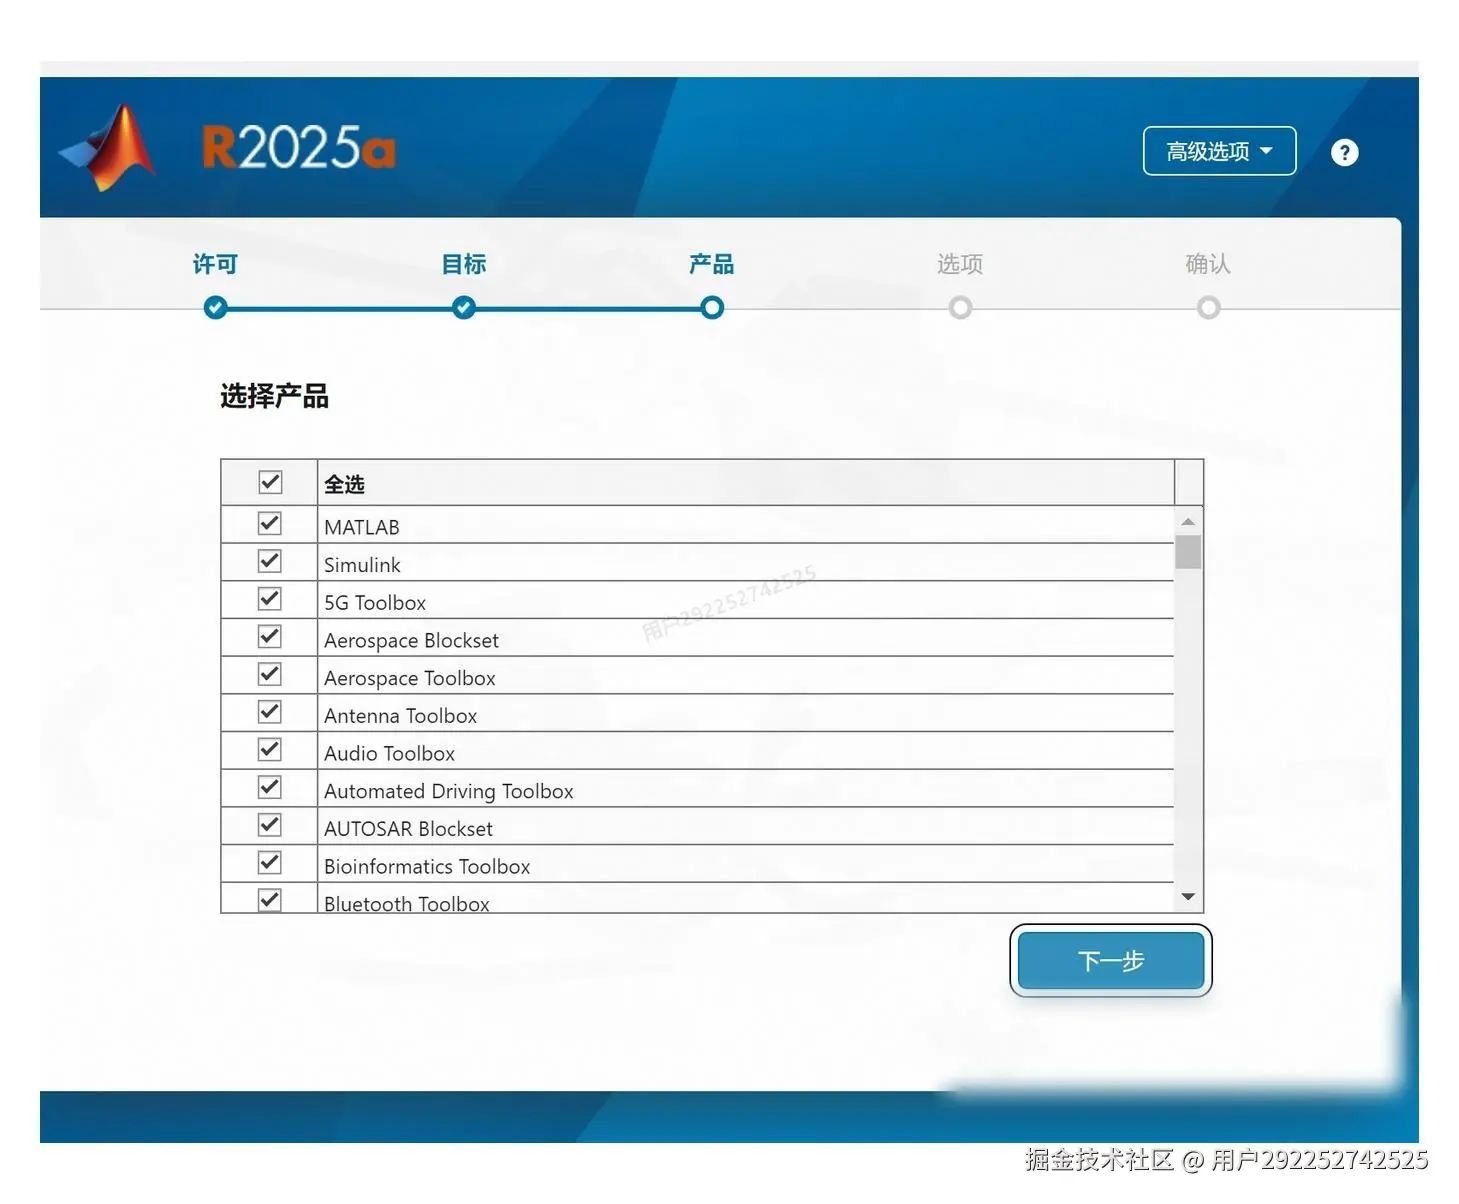Open the help question mark icon

[x=1345, y=151]
